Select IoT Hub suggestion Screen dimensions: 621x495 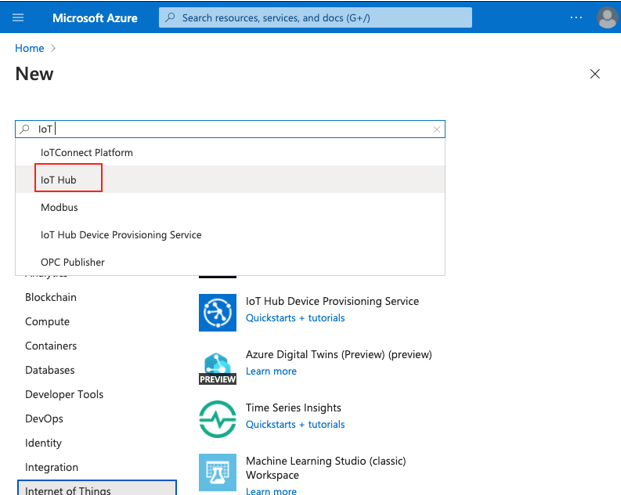pyautogui.click(x=230, y=180)
